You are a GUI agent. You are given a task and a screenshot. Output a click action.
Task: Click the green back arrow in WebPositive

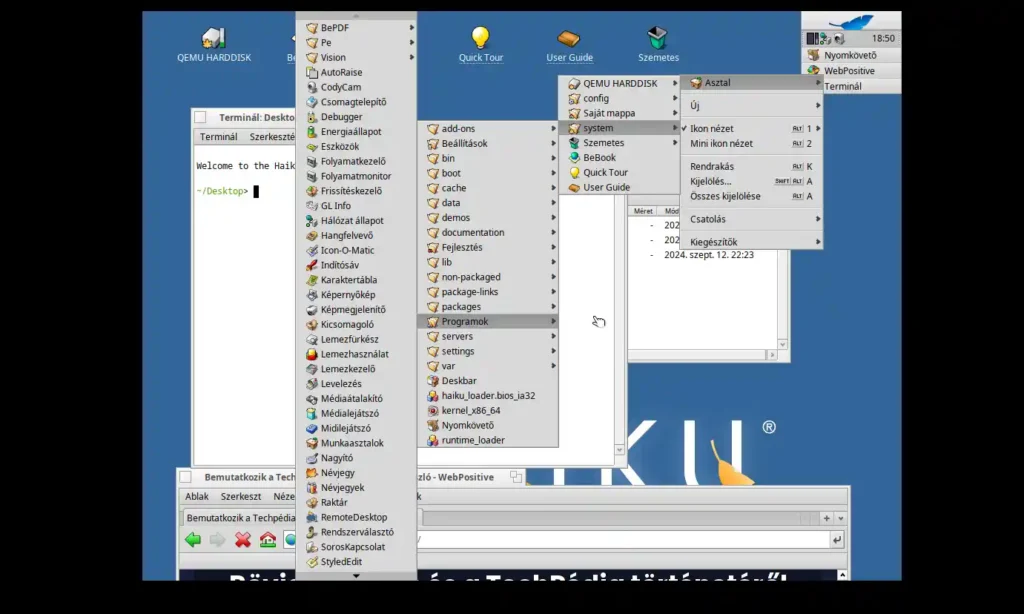(x=193, y=540)
